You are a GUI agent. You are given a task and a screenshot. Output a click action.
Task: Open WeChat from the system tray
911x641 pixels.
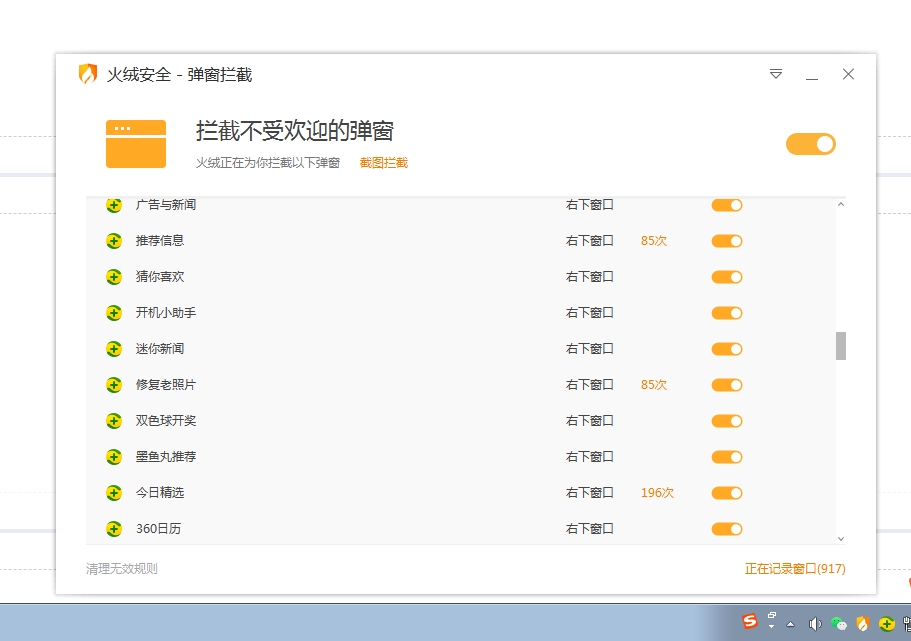839,624
